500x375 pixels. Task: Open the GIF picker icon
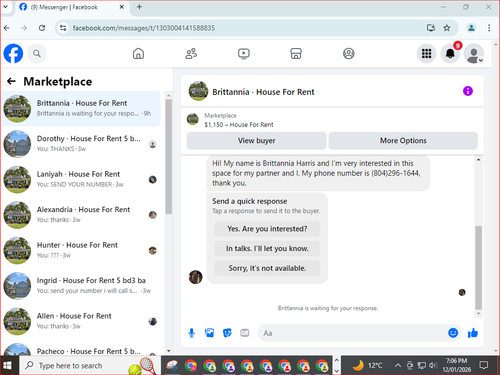tap(245, 333)
